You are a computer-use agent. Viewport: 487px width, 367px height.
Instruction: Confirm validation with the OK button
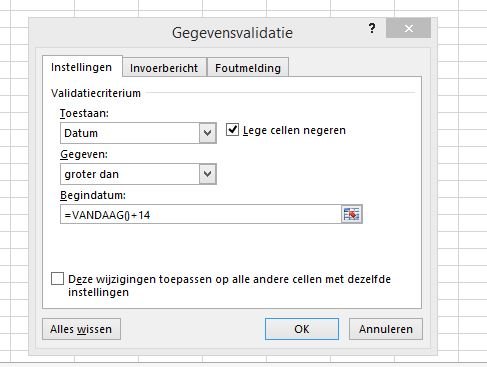(x=302, y=329)
